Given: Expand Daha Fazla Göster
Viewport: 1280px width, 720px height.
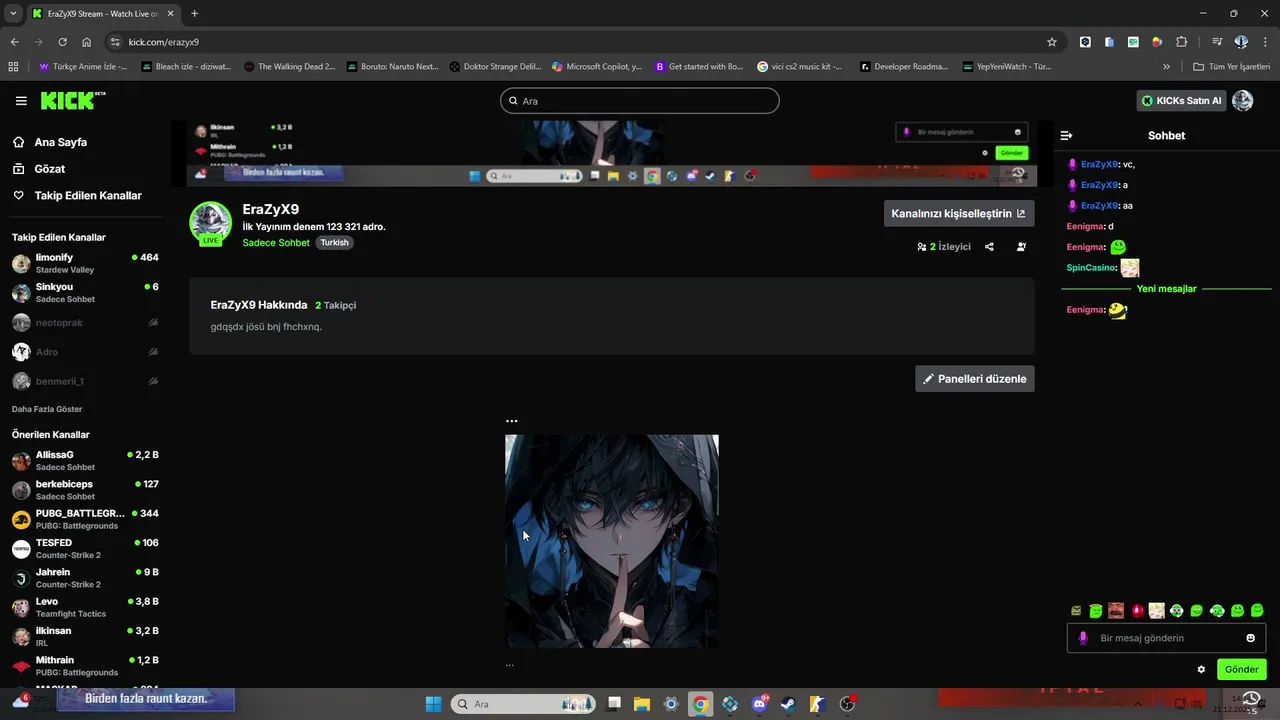Looking at the screenshot, I should (47, 409).
